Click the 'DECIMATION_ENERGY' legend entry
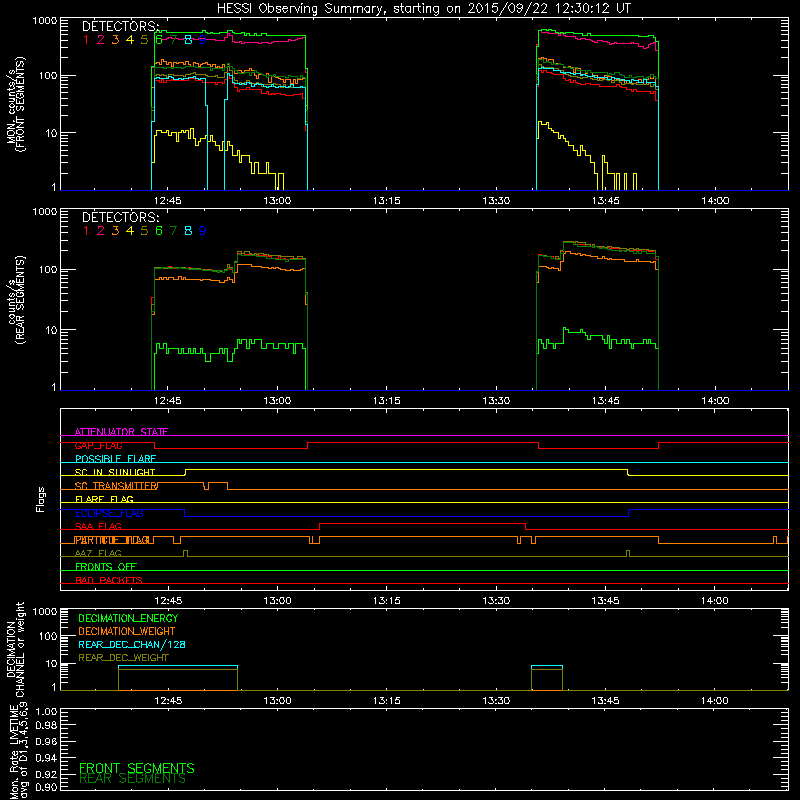Image resolution: width=800 pixels, height=800 pixels. click(128, 618)
